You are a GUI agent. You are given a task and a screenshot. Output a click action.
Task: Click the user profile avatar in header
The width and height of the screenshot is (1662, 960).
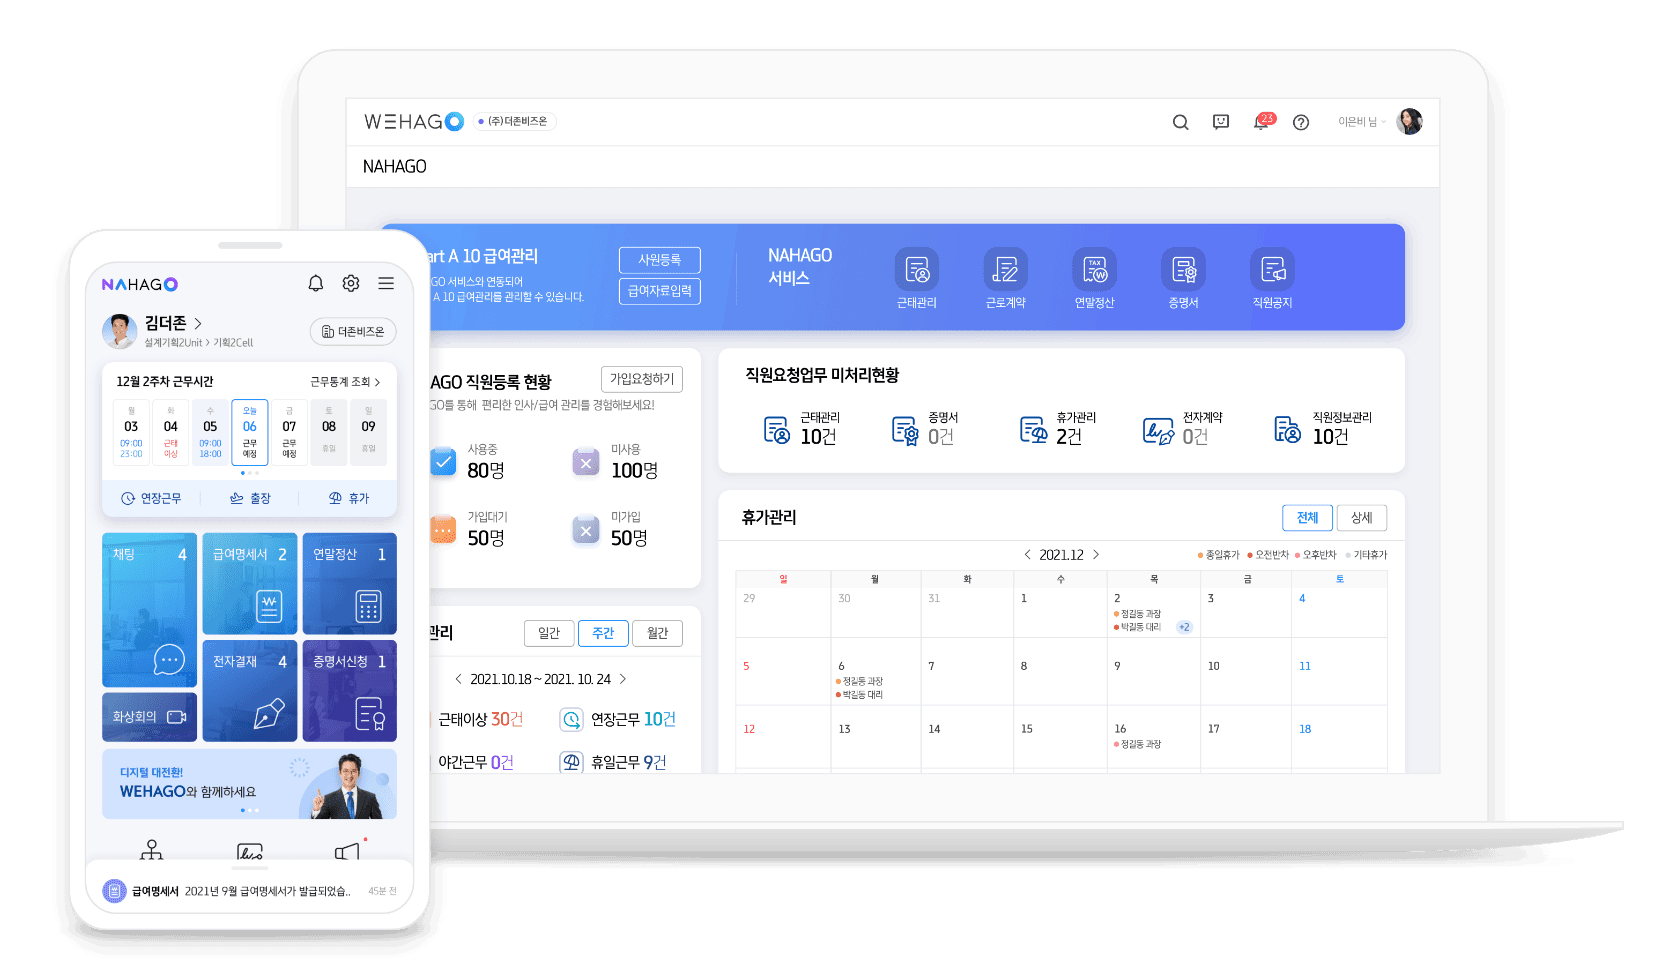point(1410,122)
